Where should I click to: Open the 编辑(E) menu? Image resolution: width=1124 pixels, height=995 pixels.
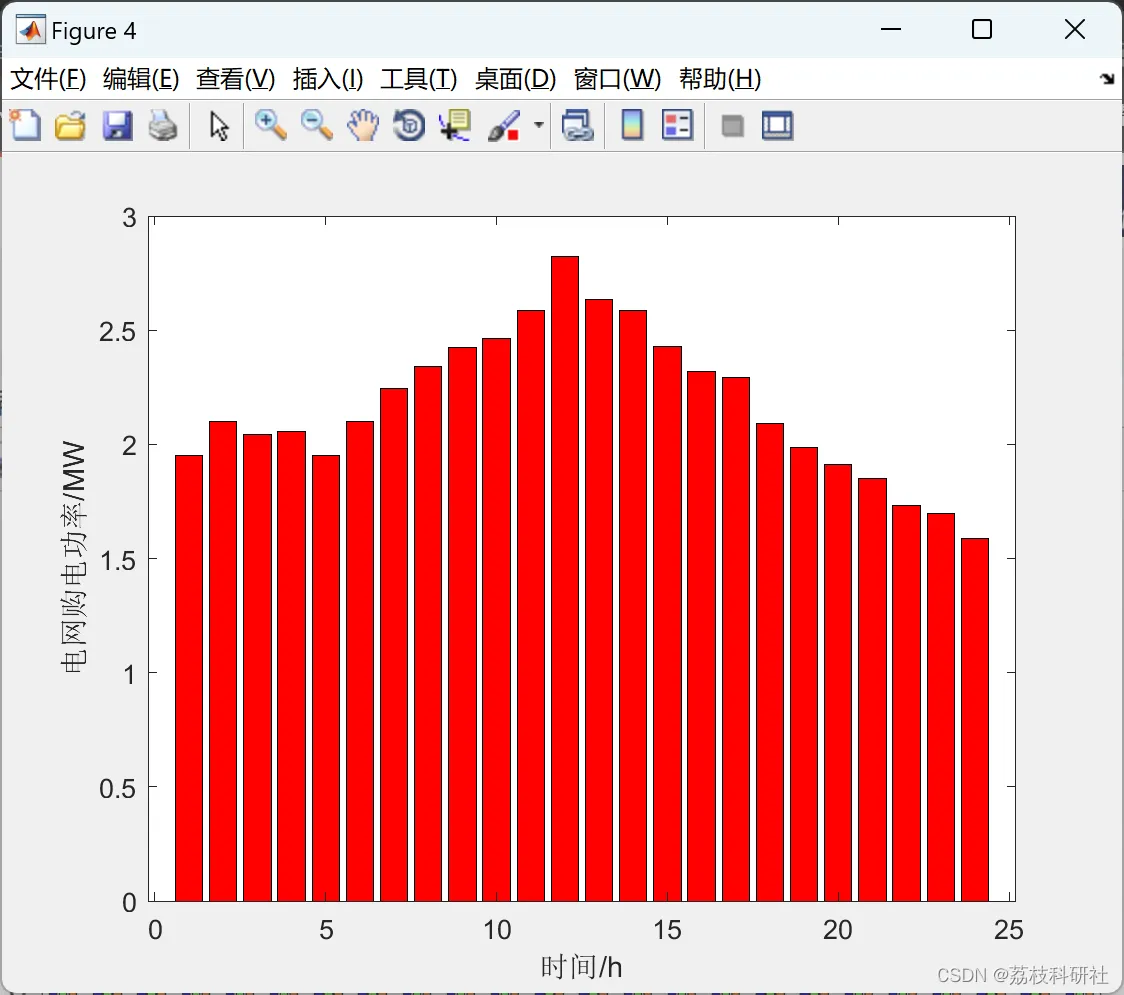pos(140,79)
